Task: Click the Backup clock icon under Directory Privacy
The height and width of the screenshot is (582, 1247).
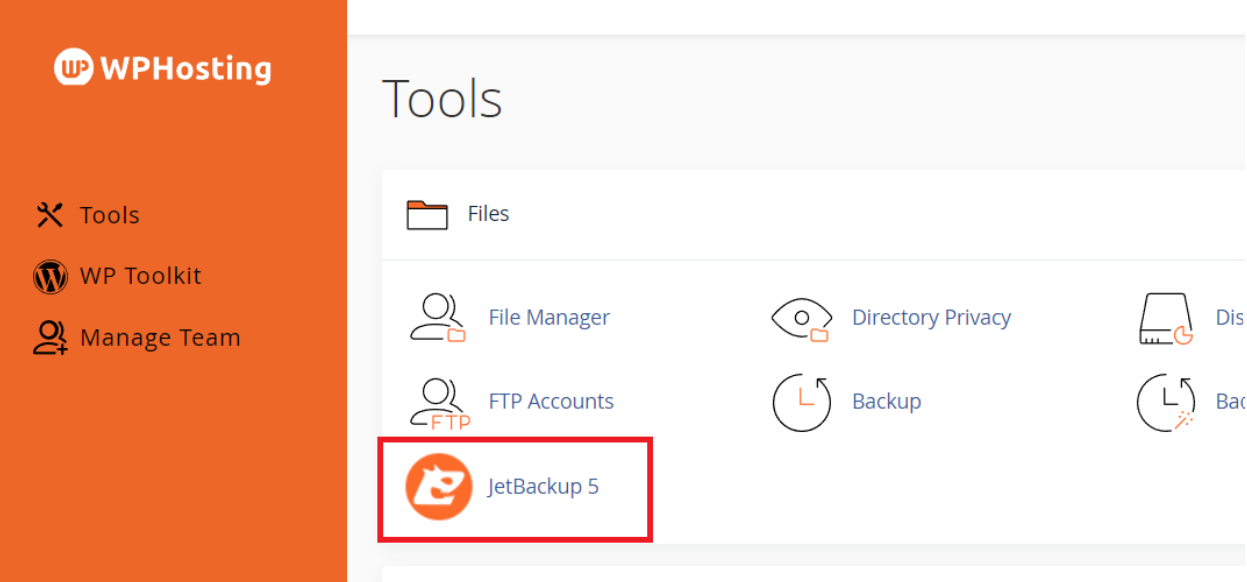Action: 802,402
